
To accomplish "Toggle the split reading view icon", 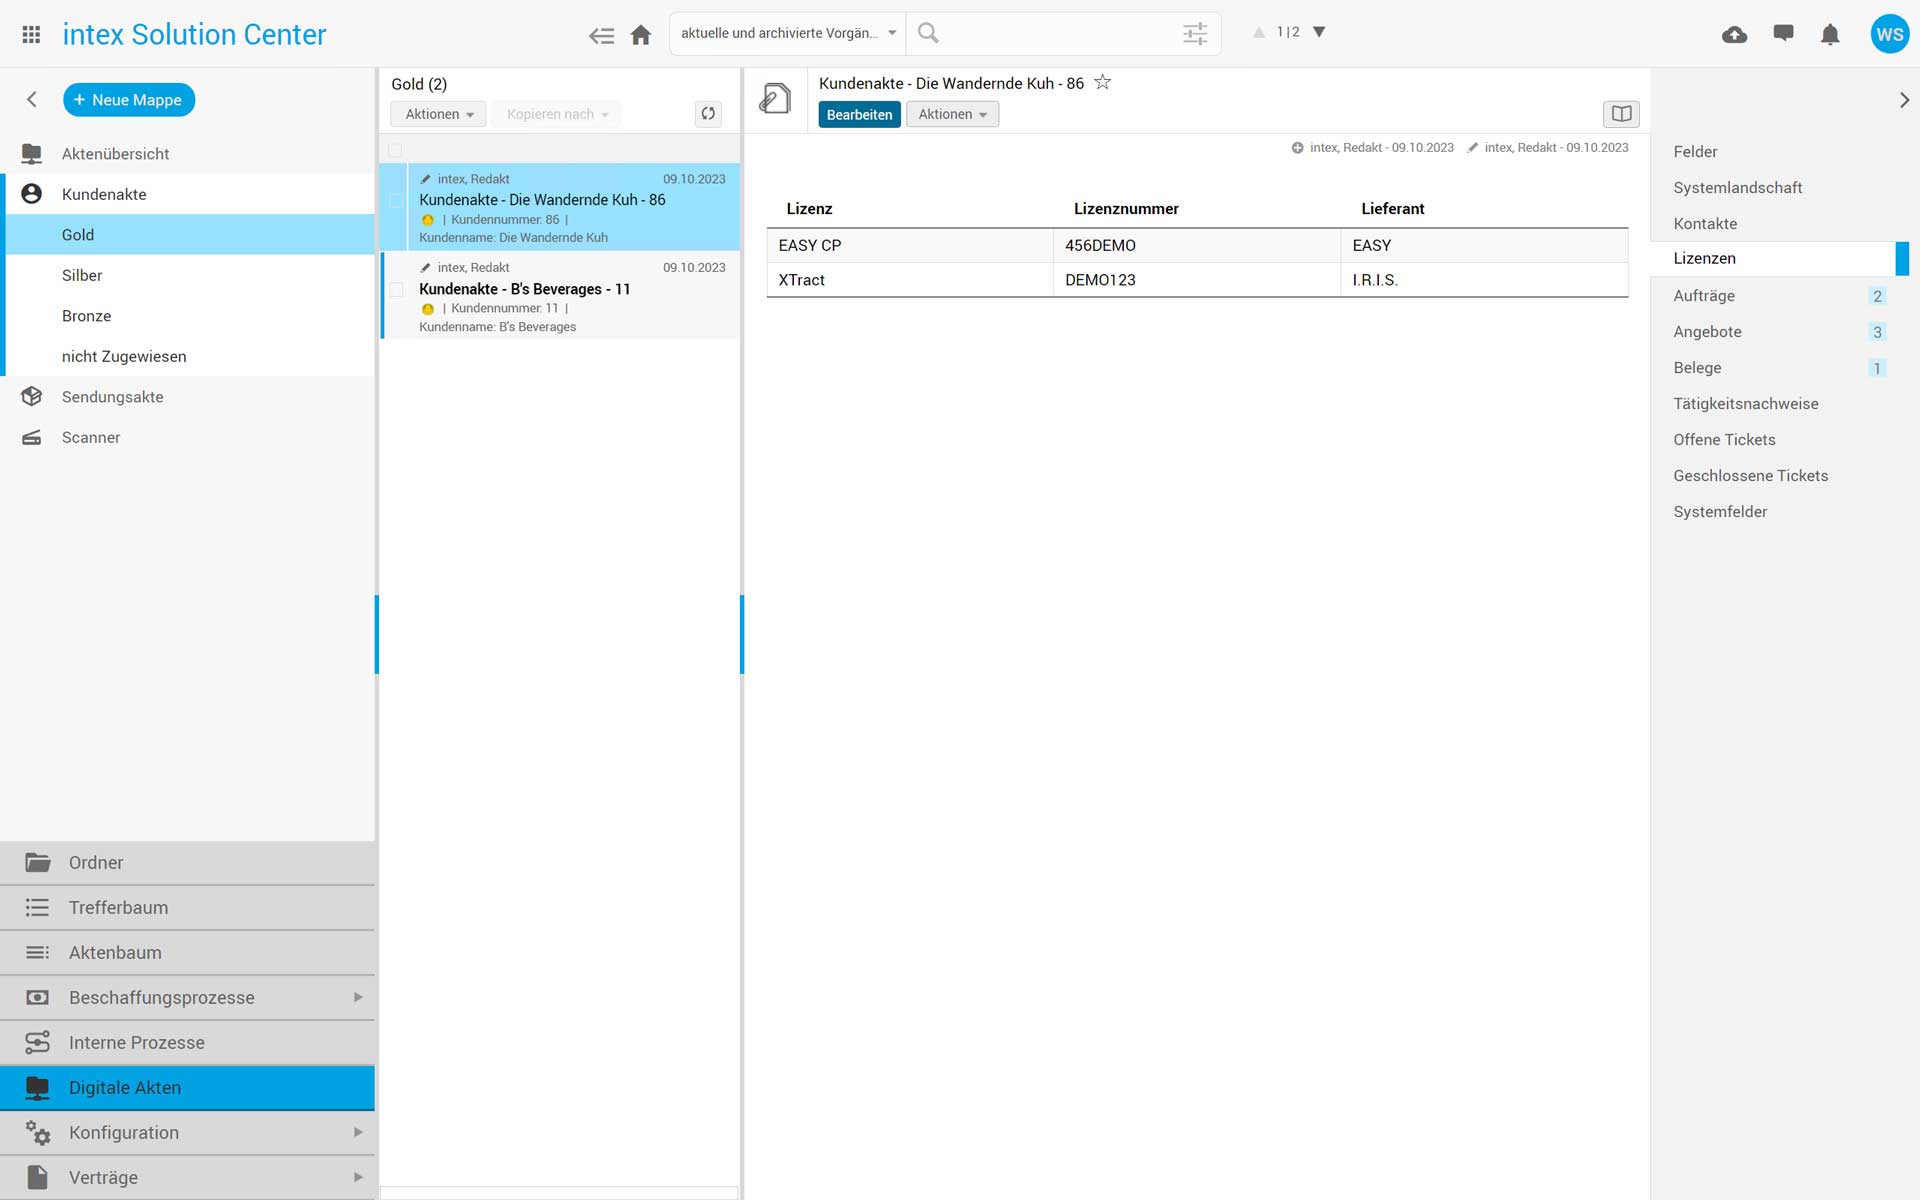I will [x=1621, y=114].
